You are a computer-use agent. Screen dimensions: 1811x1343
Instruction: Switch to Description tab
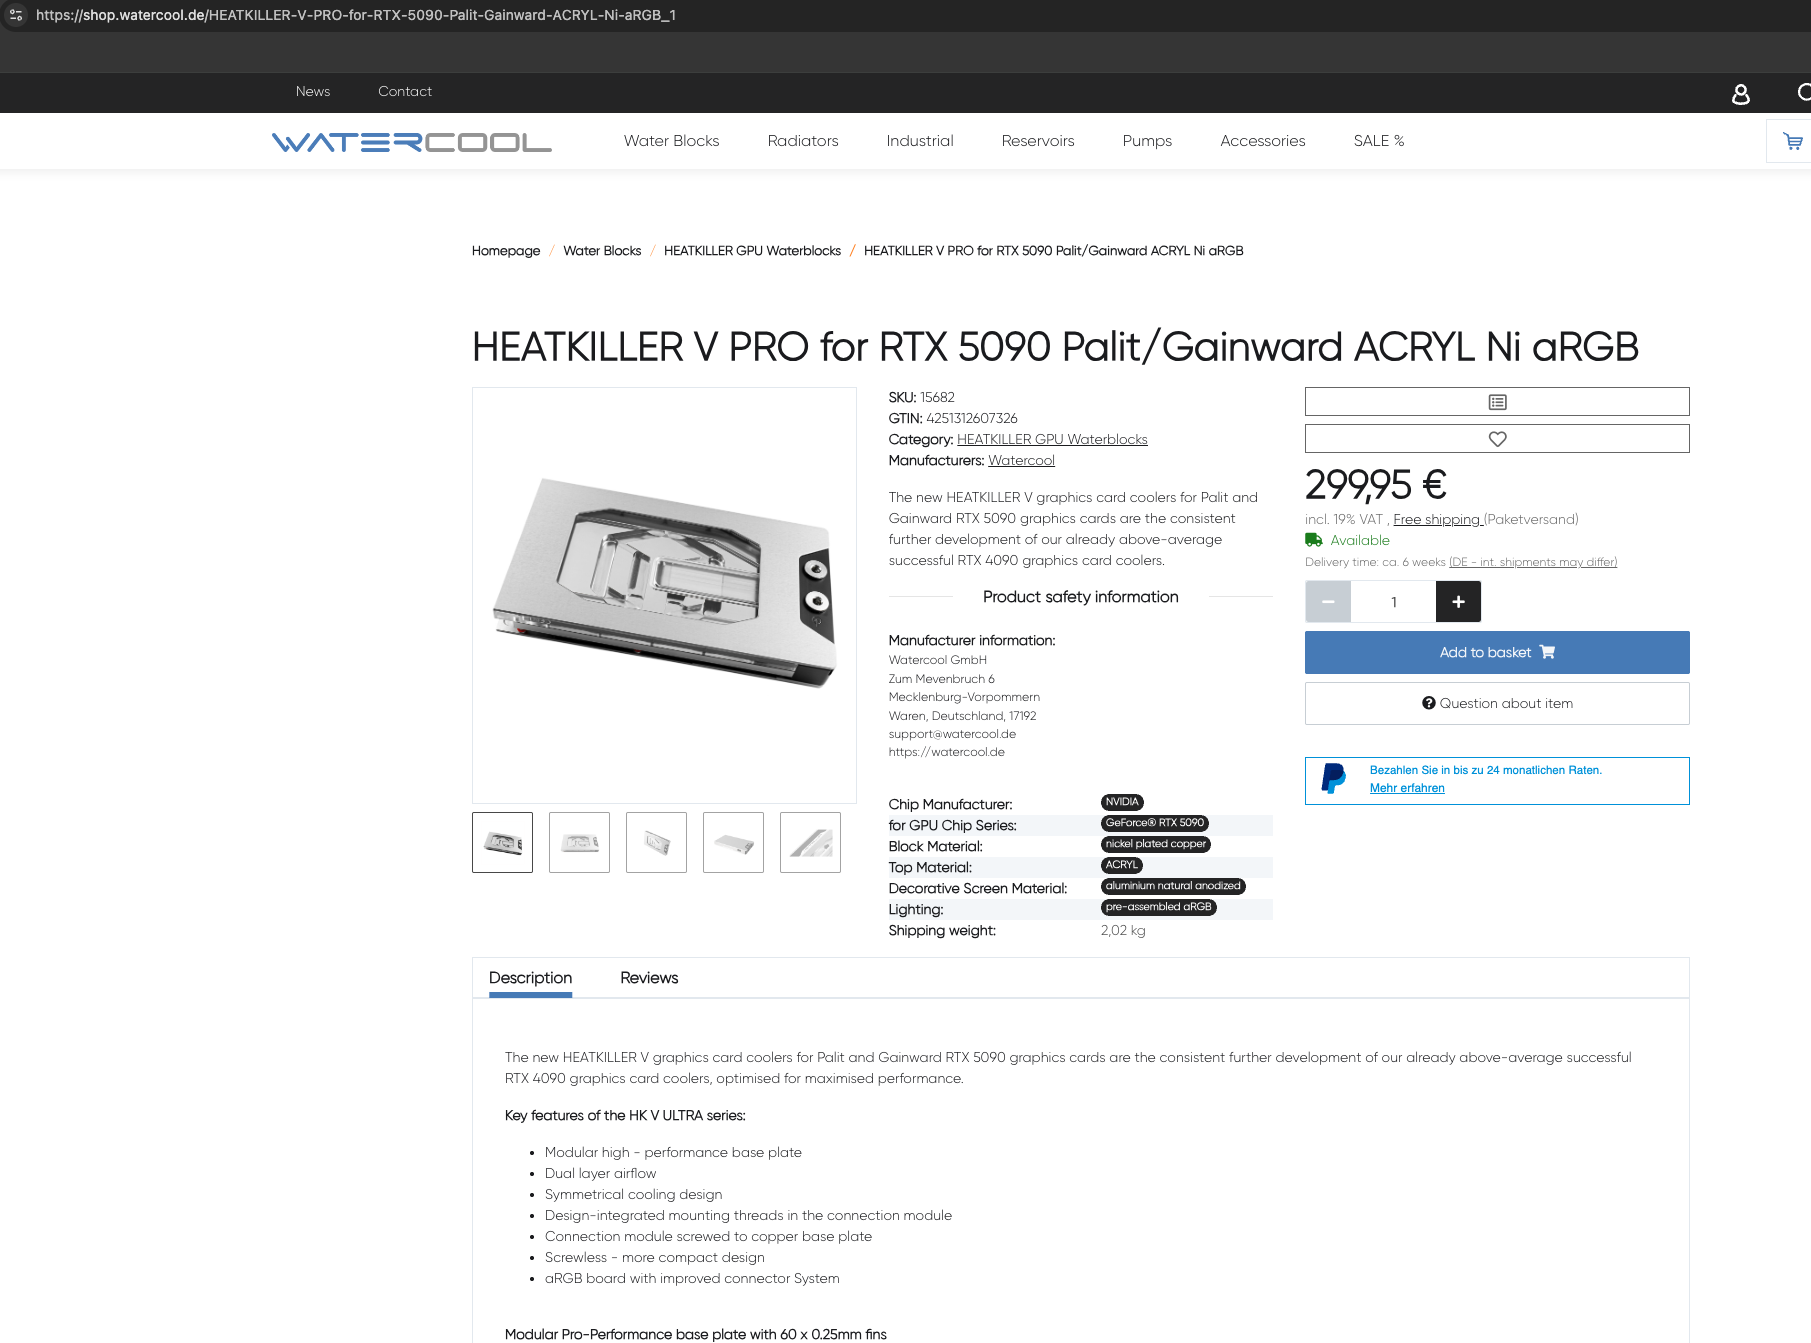coord(530,978)
